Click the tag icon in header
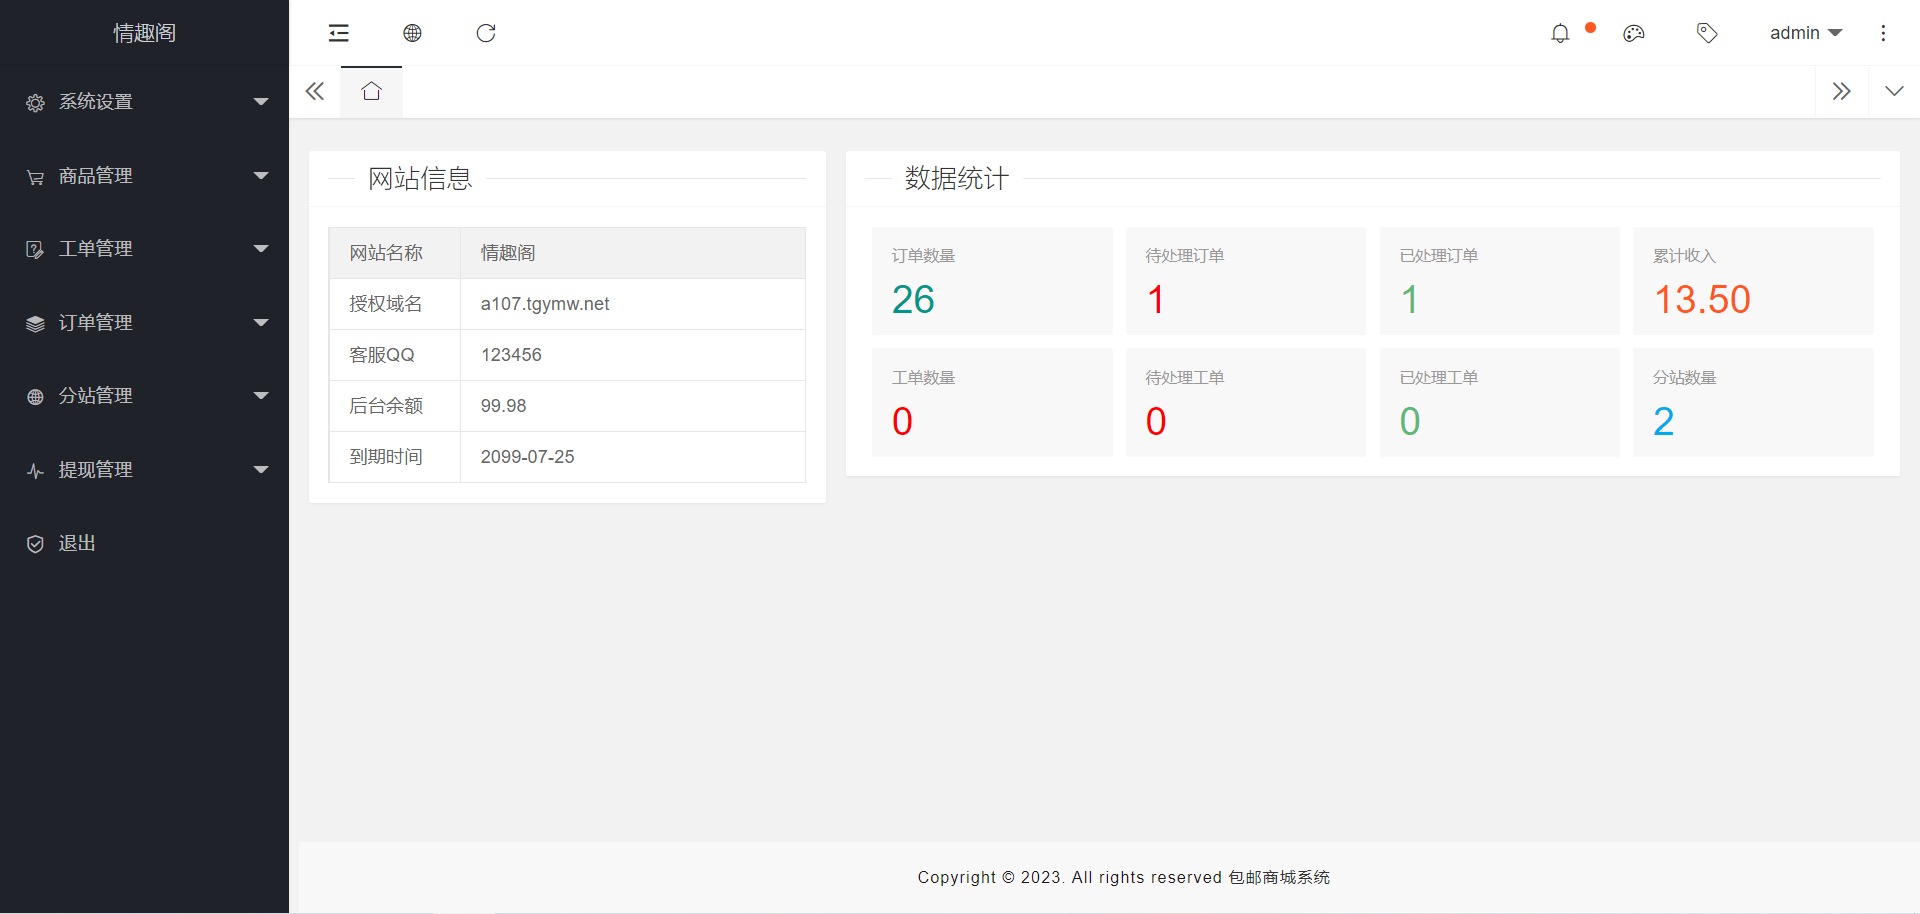The height and width of the screenshot is (914, 1920). pyautogui.click(x=1707, y=33)
